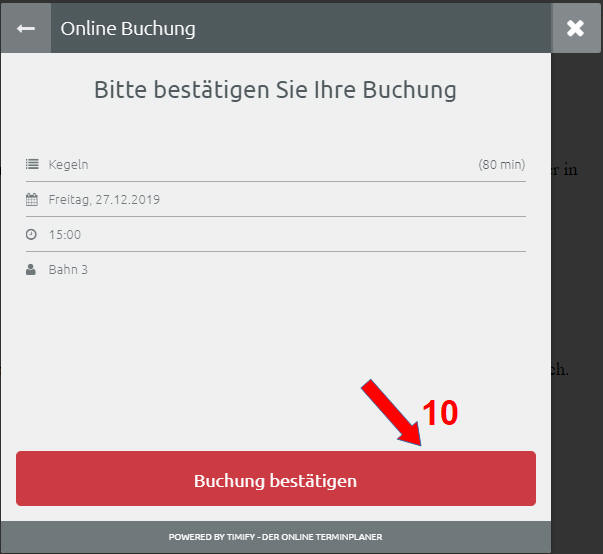The width and height of the screenshot is (603, 554).
Task: Click the (80 min) duration text
Action: coord(501,165)
